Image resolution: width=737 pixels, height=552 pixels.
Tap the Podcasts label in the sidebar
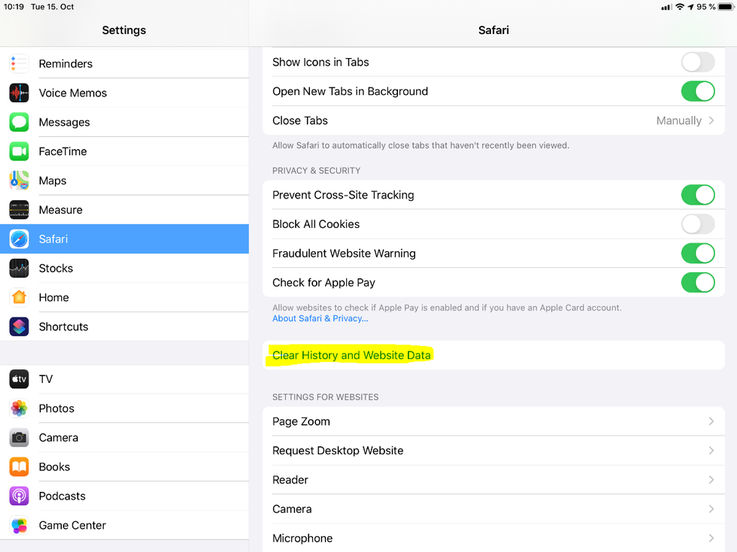(x=62, y=496)
